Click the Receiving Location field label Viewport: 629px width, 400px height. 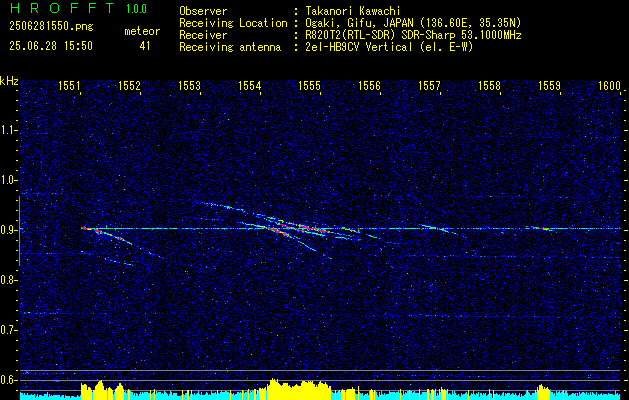(x=233, y=23)
